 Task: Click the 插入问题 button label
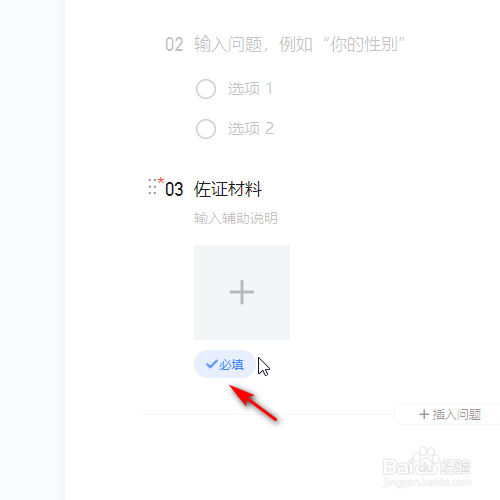(x=457, y=415)
